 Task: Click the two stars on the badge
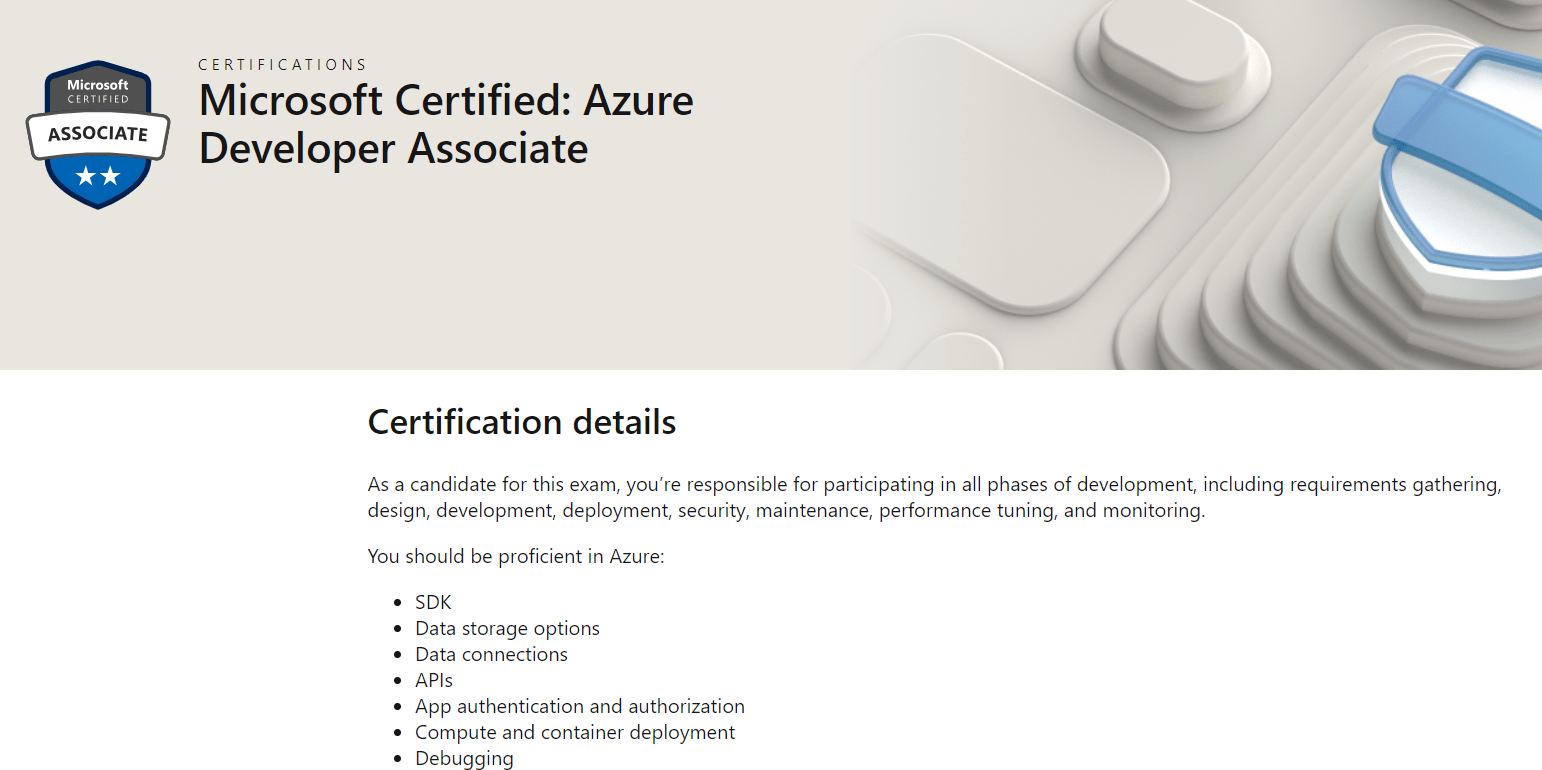pos(98,177)
